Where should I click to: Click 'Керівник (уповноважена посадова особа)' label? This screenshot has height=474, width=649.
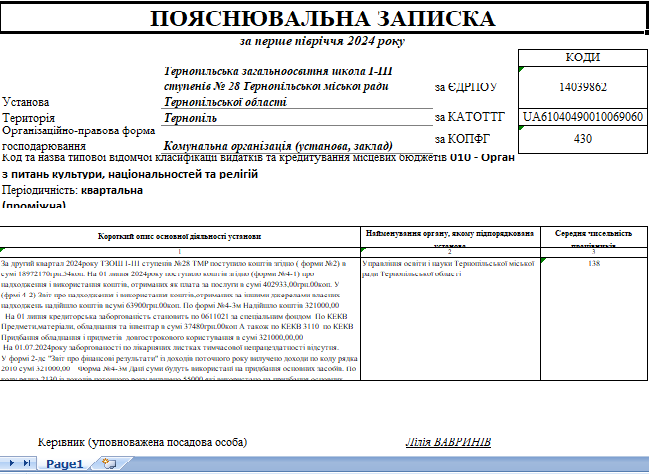142,442
